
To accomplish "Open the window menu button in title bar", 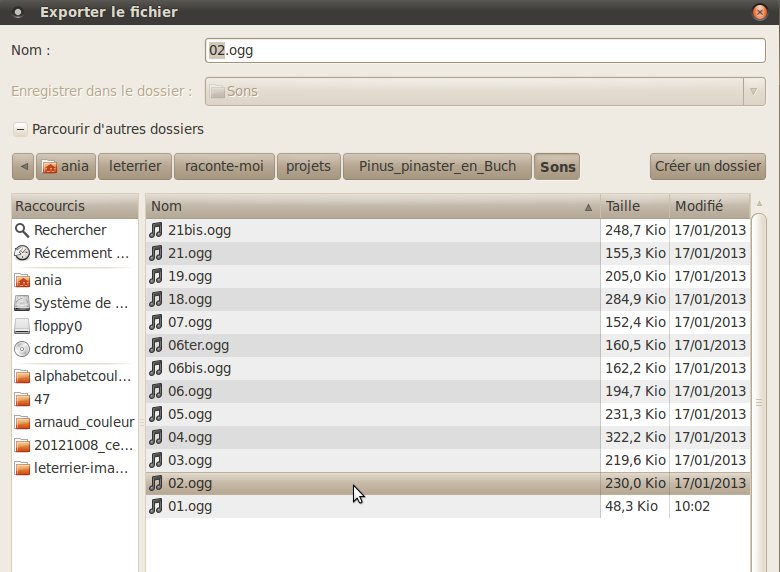I will [x=18, y=12].
